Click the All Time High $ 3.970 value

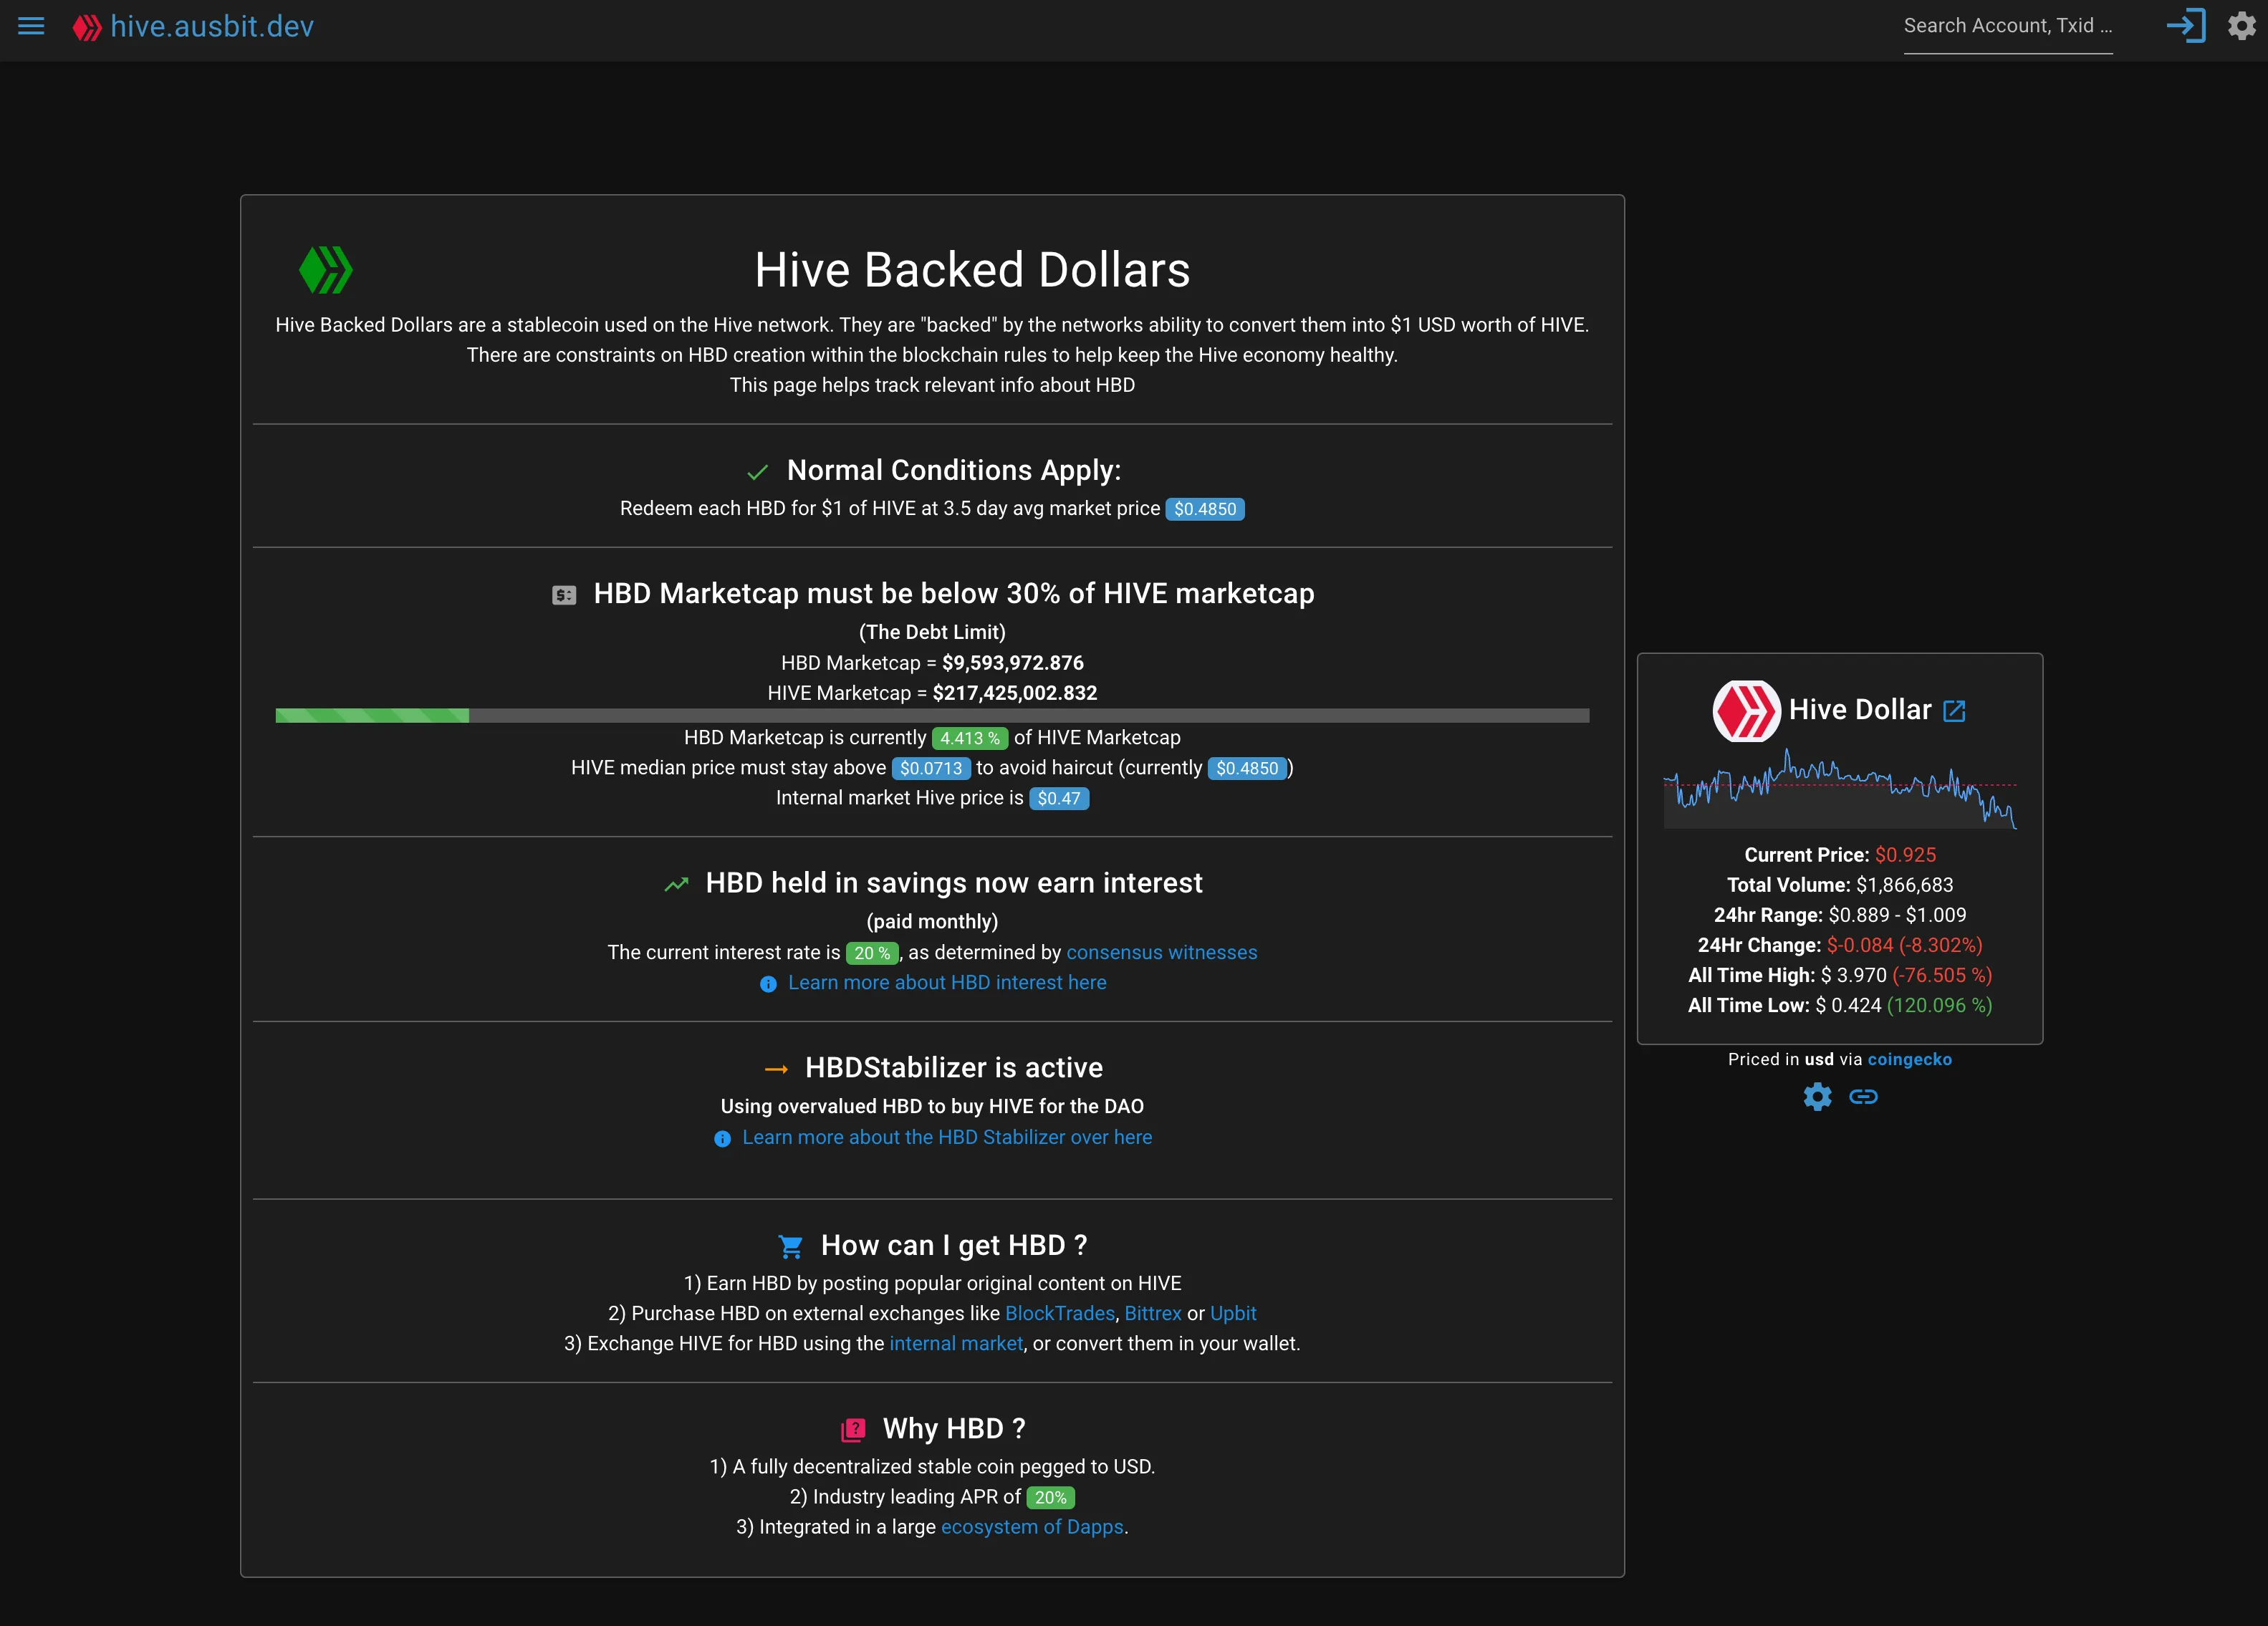click(1853, 975)
